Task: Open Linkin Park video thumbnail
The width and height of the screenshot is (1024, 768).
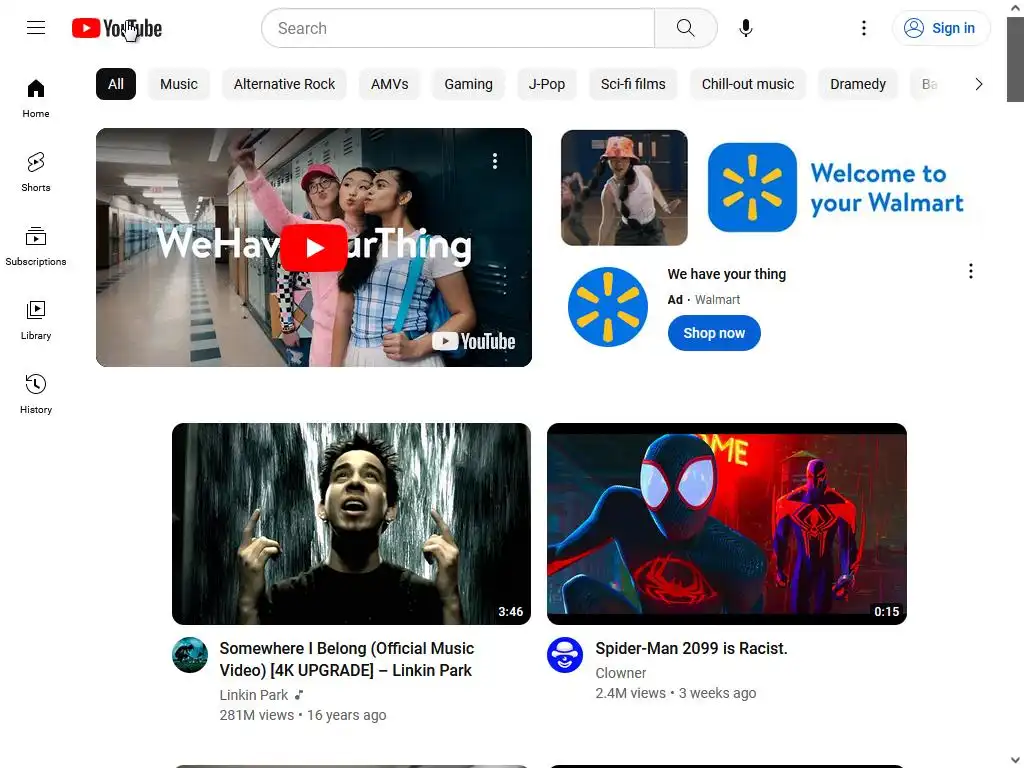Action: [351, 524]
